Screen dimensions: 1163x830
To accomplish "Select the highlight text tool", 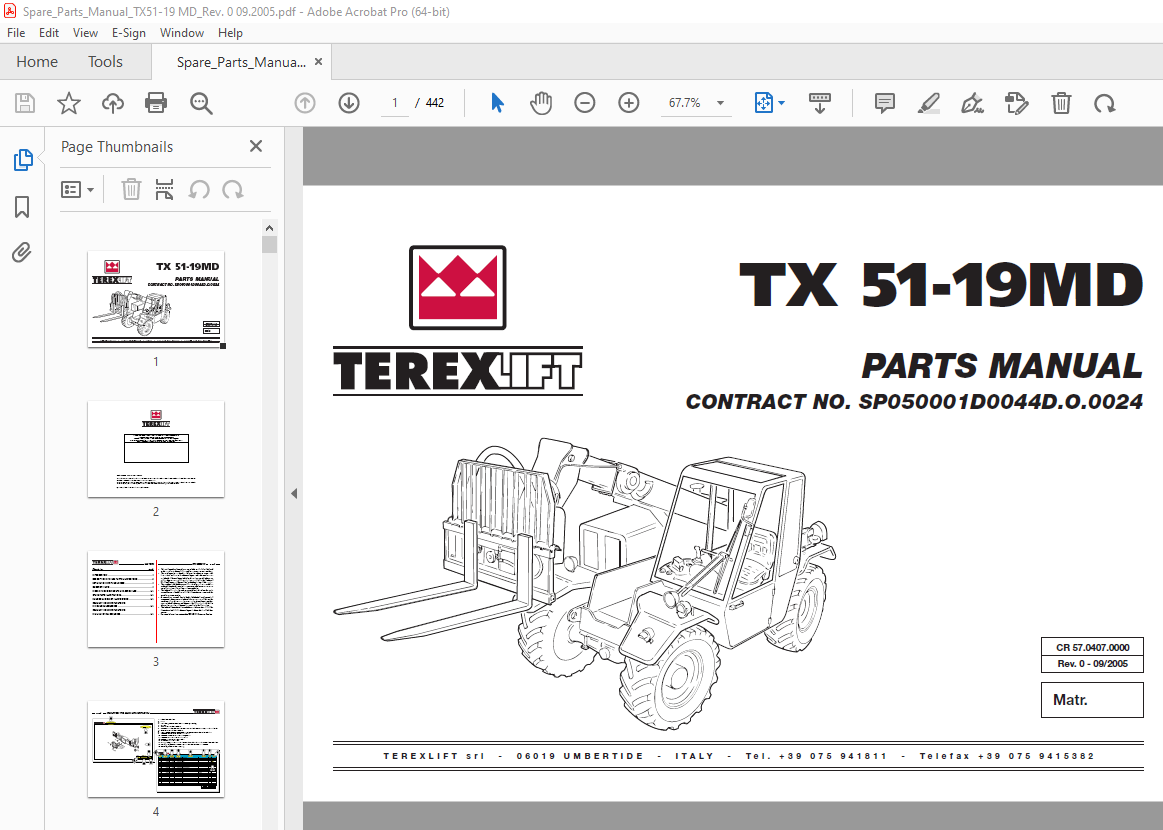I will [928, 103].
